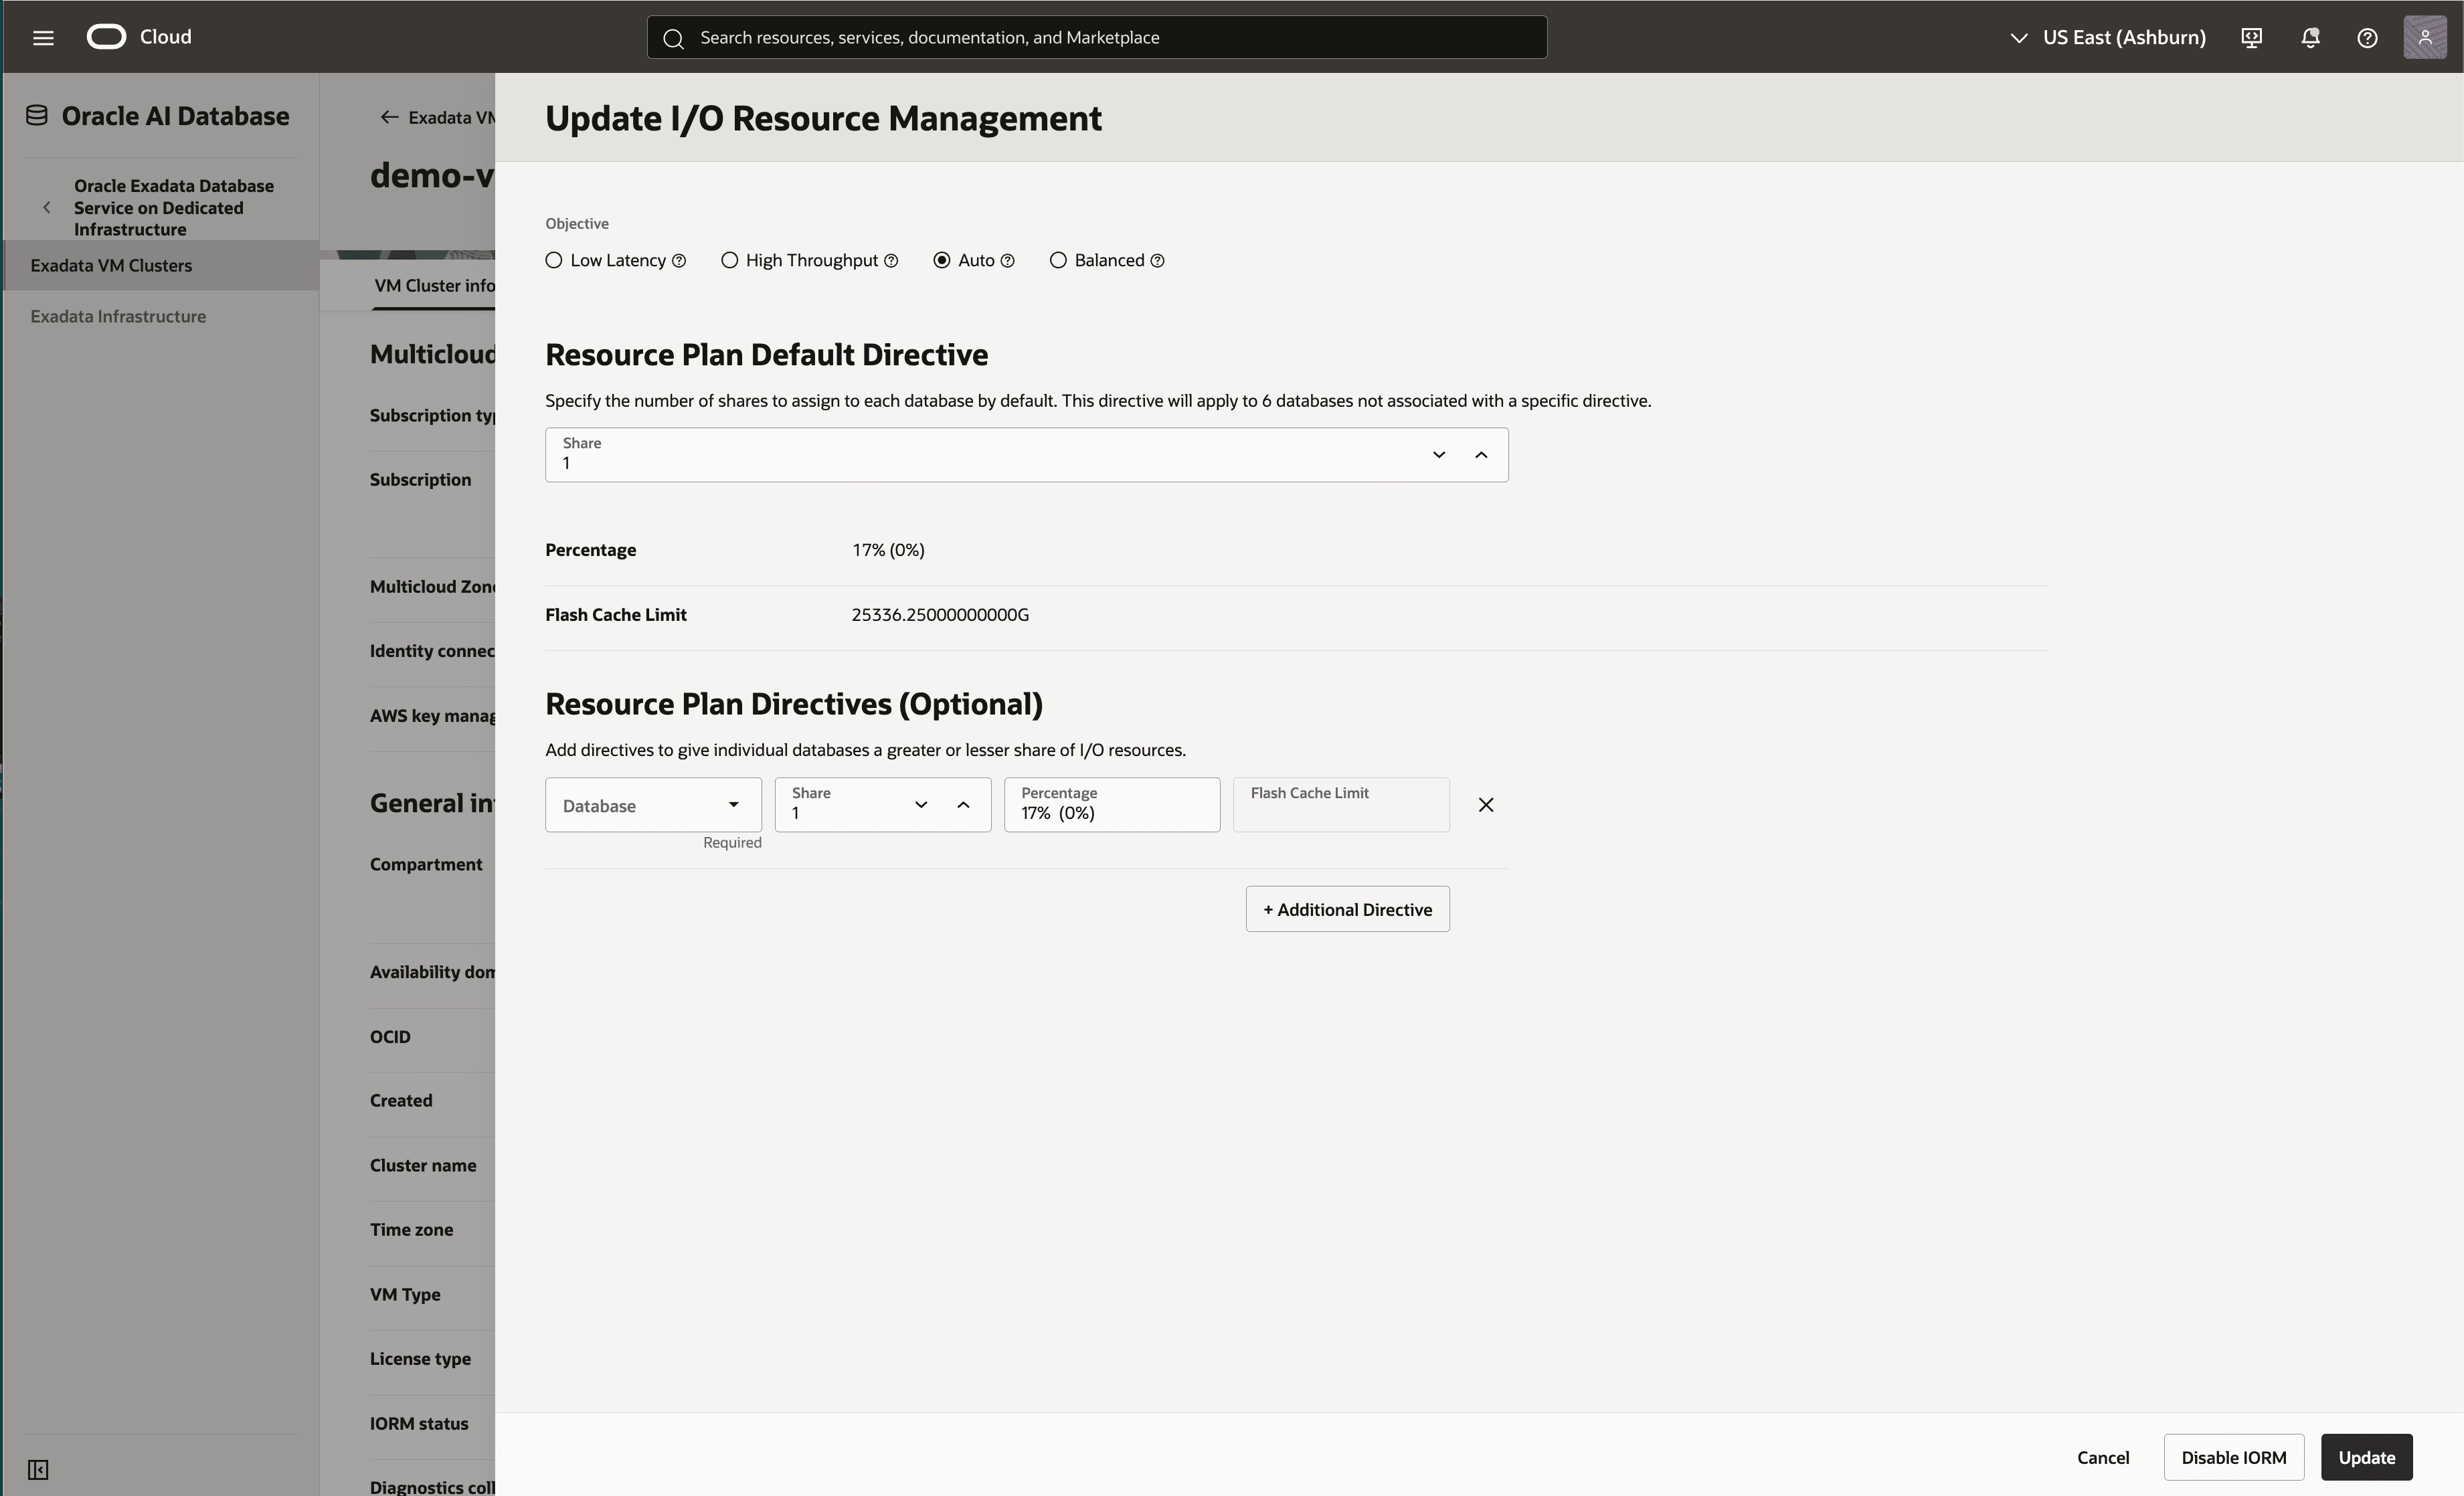
Task: Collapse the sidebar with bottom panel icon
Action: click(38, 1469)
